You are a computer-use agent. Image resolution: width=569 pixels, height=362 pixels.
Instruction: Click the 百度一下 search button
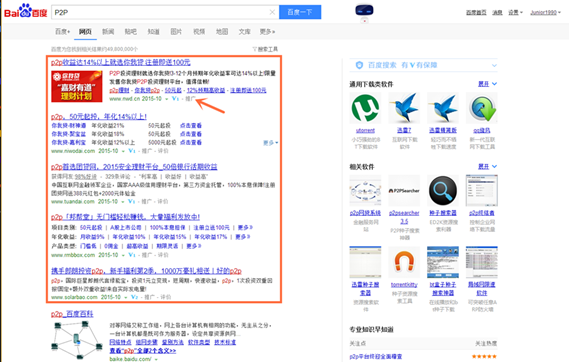(300, 12)
